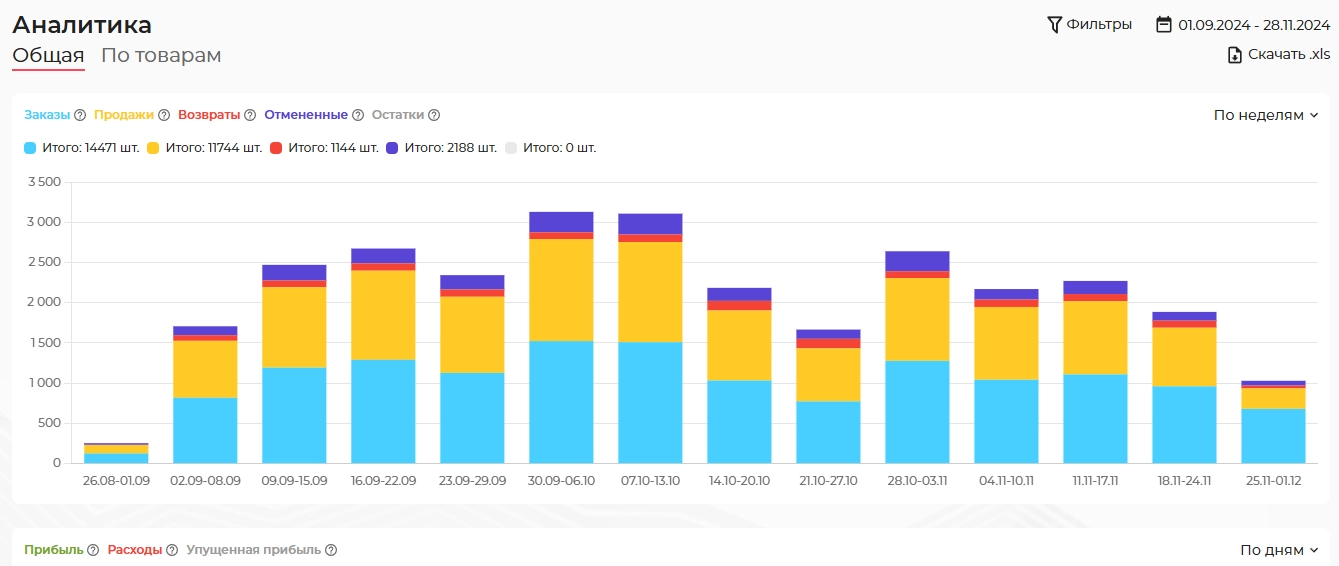Screen dimensions: 1339x566
Task: Click help icon next to Упущенная прибыль
Action: pyautogui.click(x=331, y=550)
